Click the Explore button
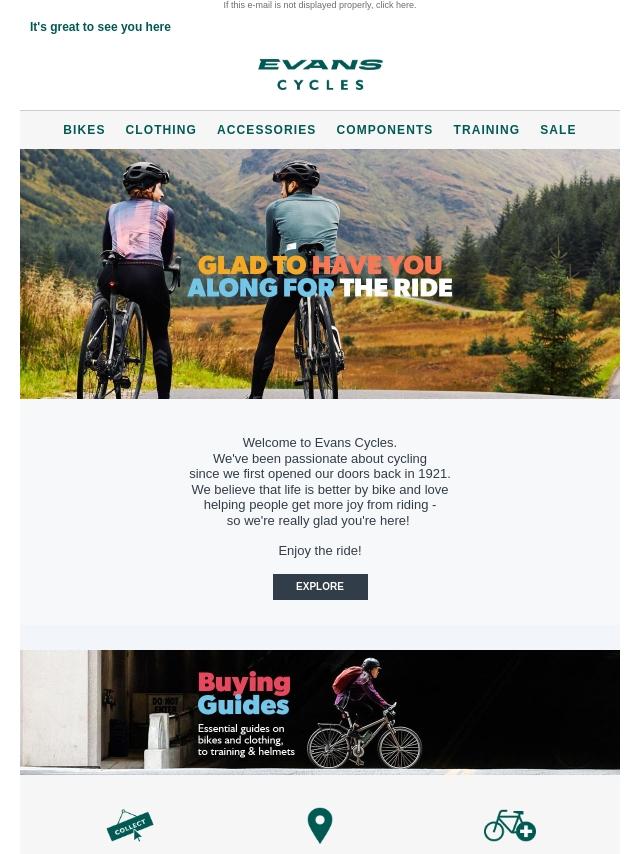This screenshot has width=640, height=854. pos(320,587)
